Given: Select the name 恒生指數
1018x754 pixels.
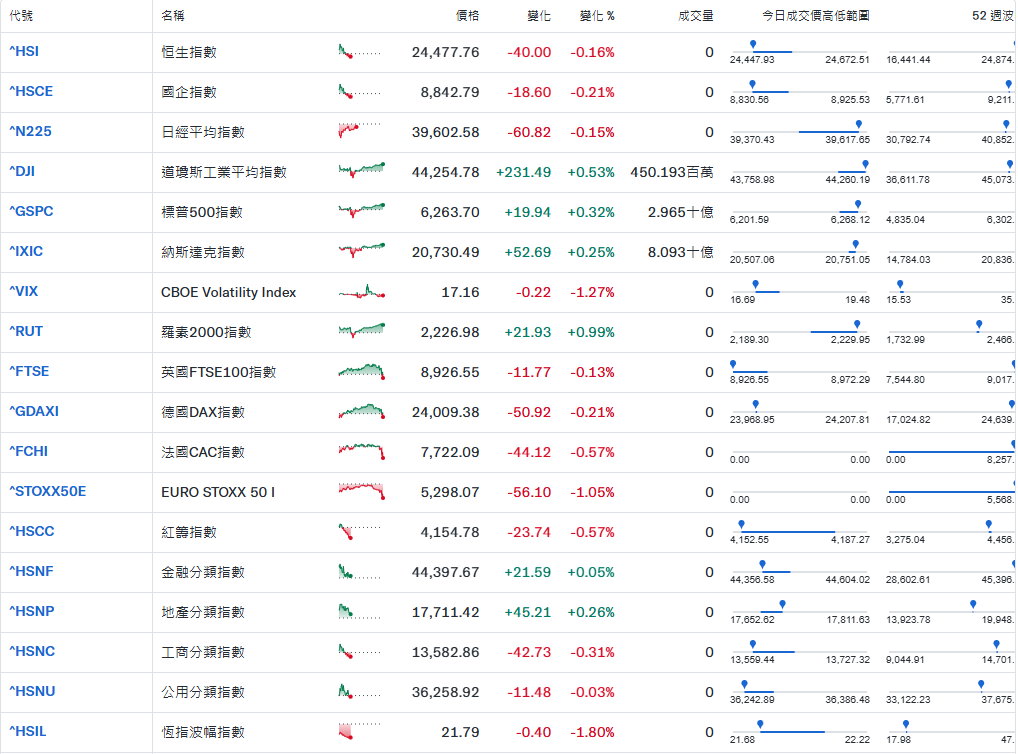Looking at the screenshot, I should pyautogui.click(x=189, y=52).
